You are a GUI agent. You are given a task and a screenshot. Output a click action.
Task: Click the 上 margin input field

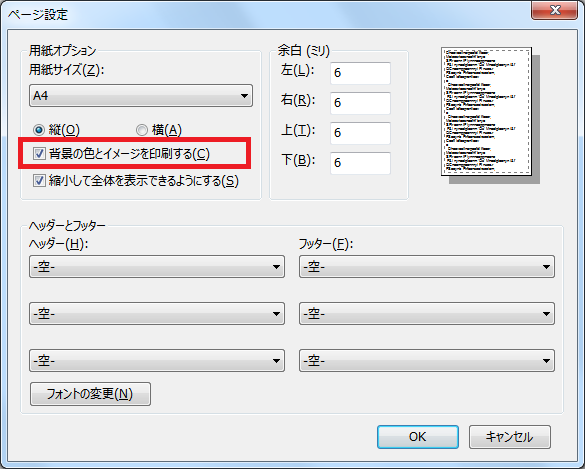pos(360,132)
